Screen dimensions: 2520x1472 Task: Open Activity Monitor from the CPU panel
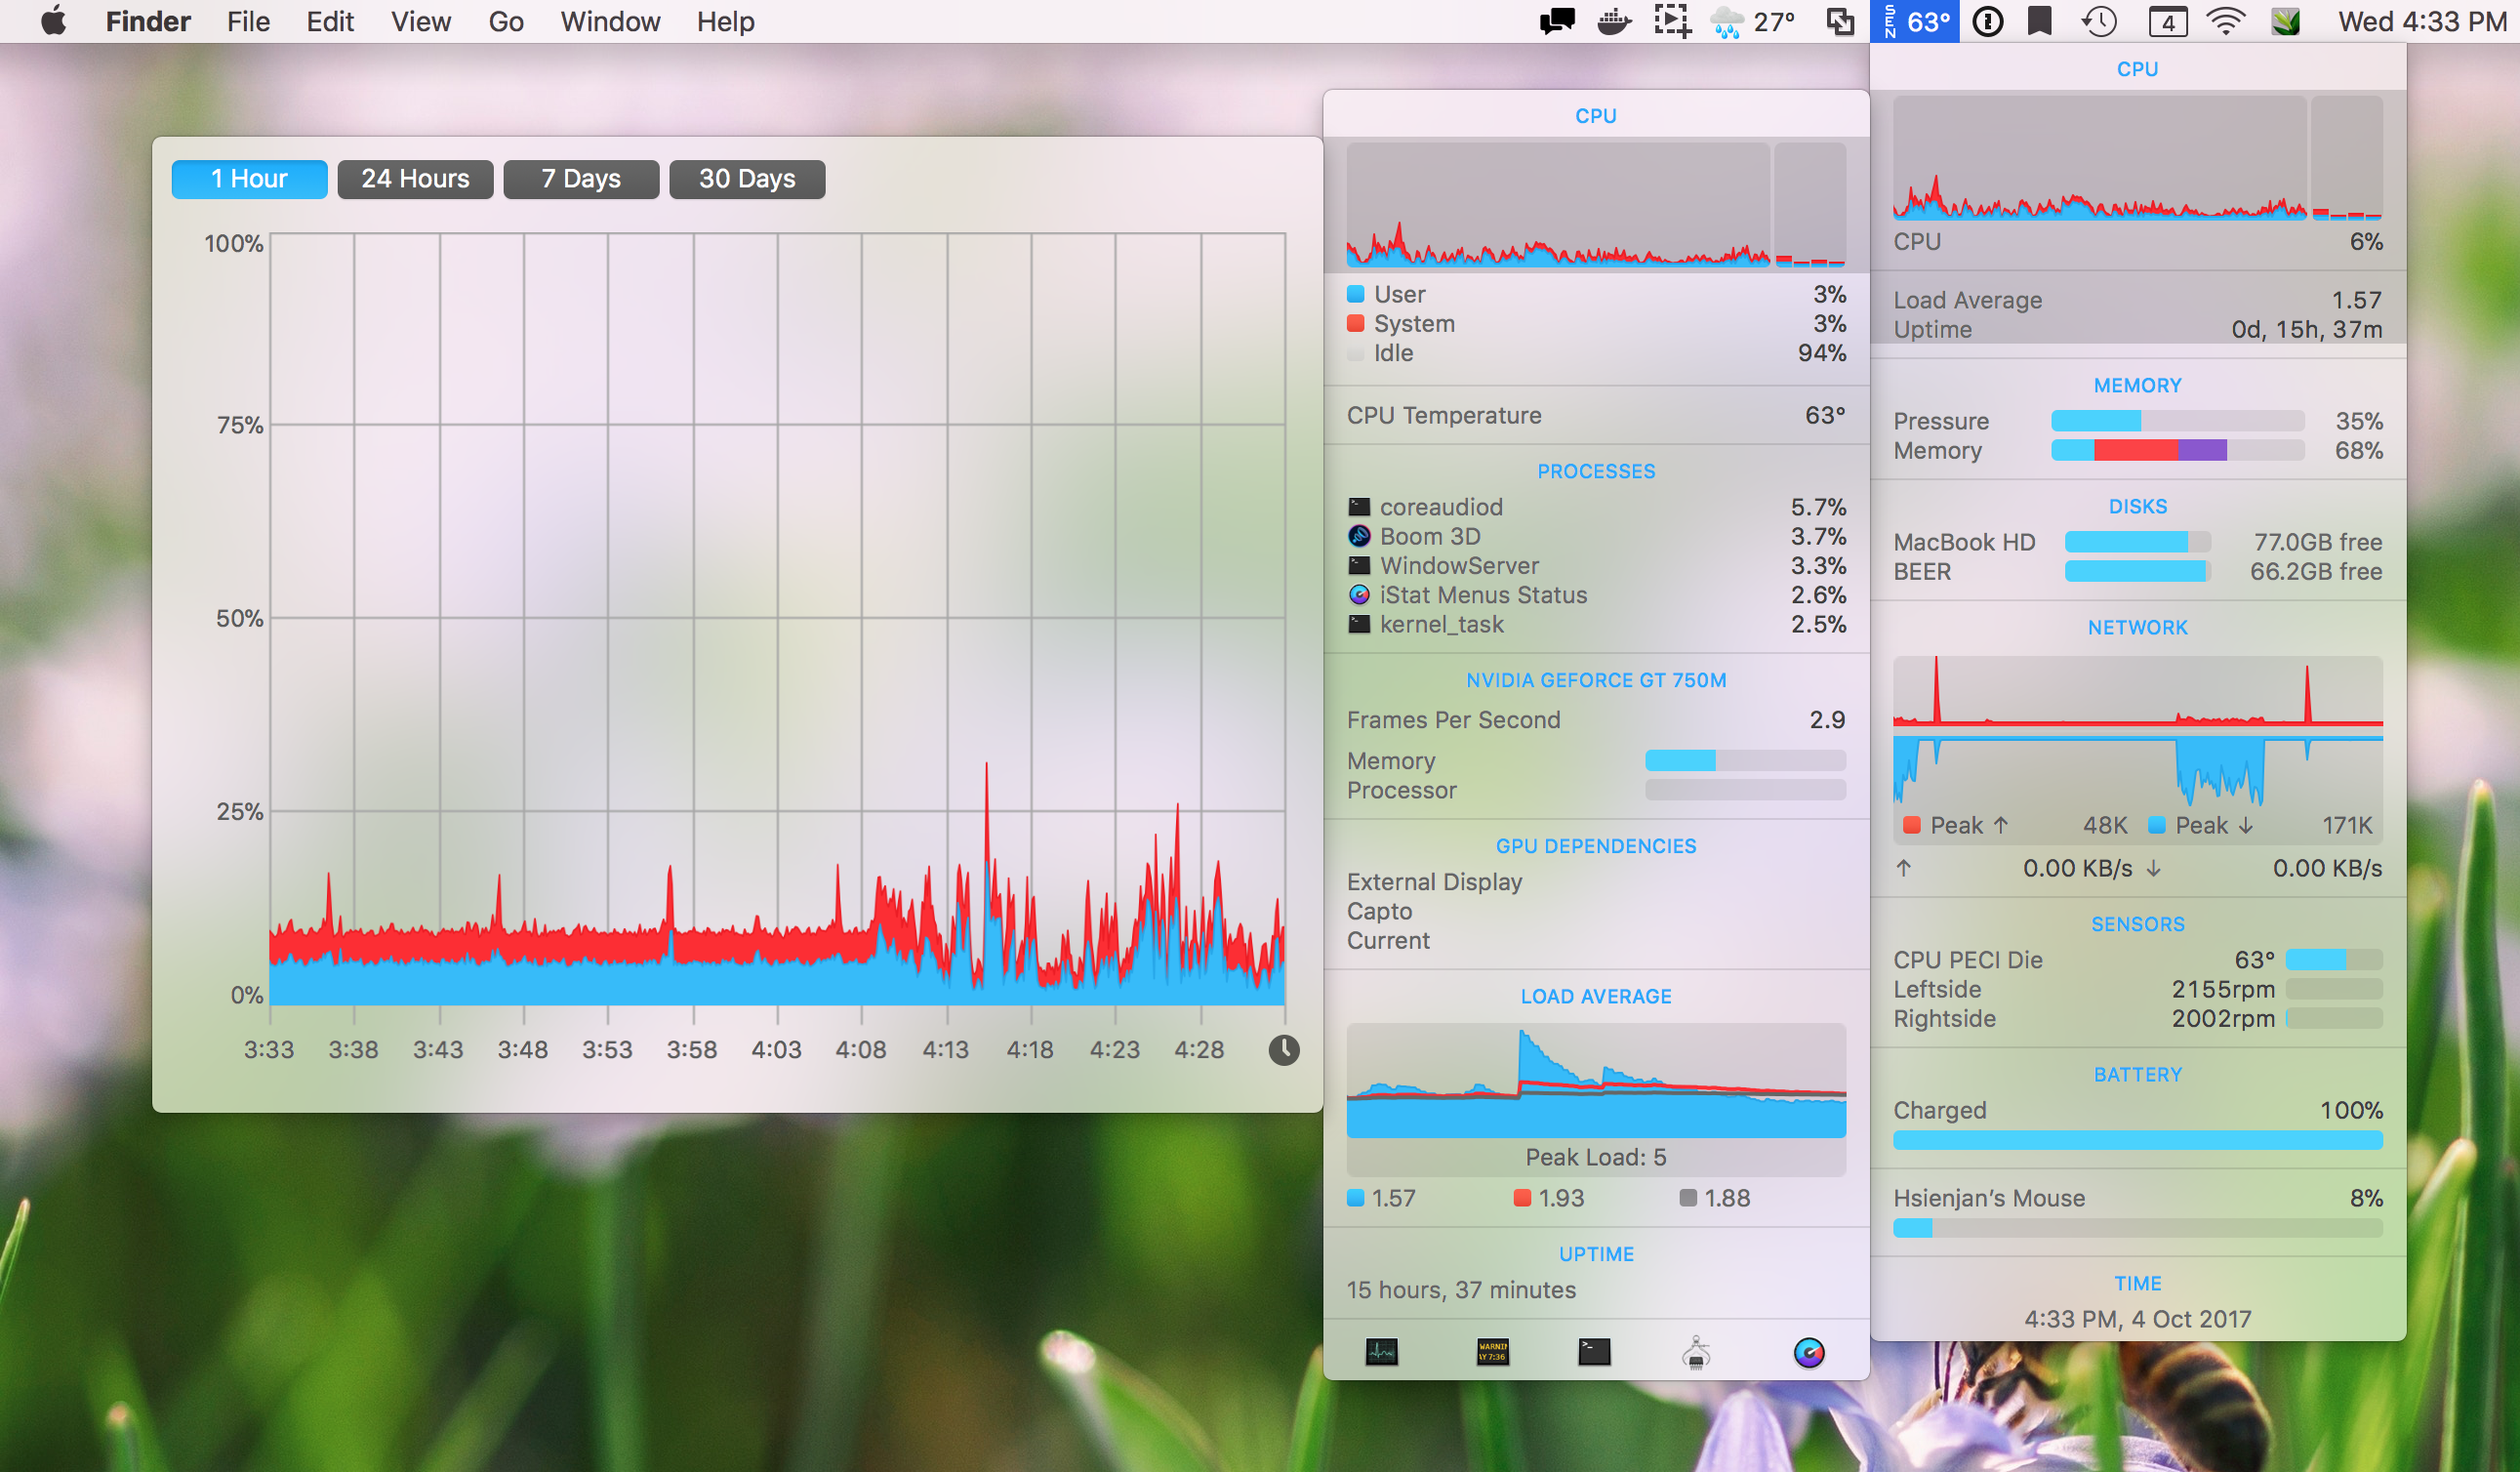(1381, 1352)
